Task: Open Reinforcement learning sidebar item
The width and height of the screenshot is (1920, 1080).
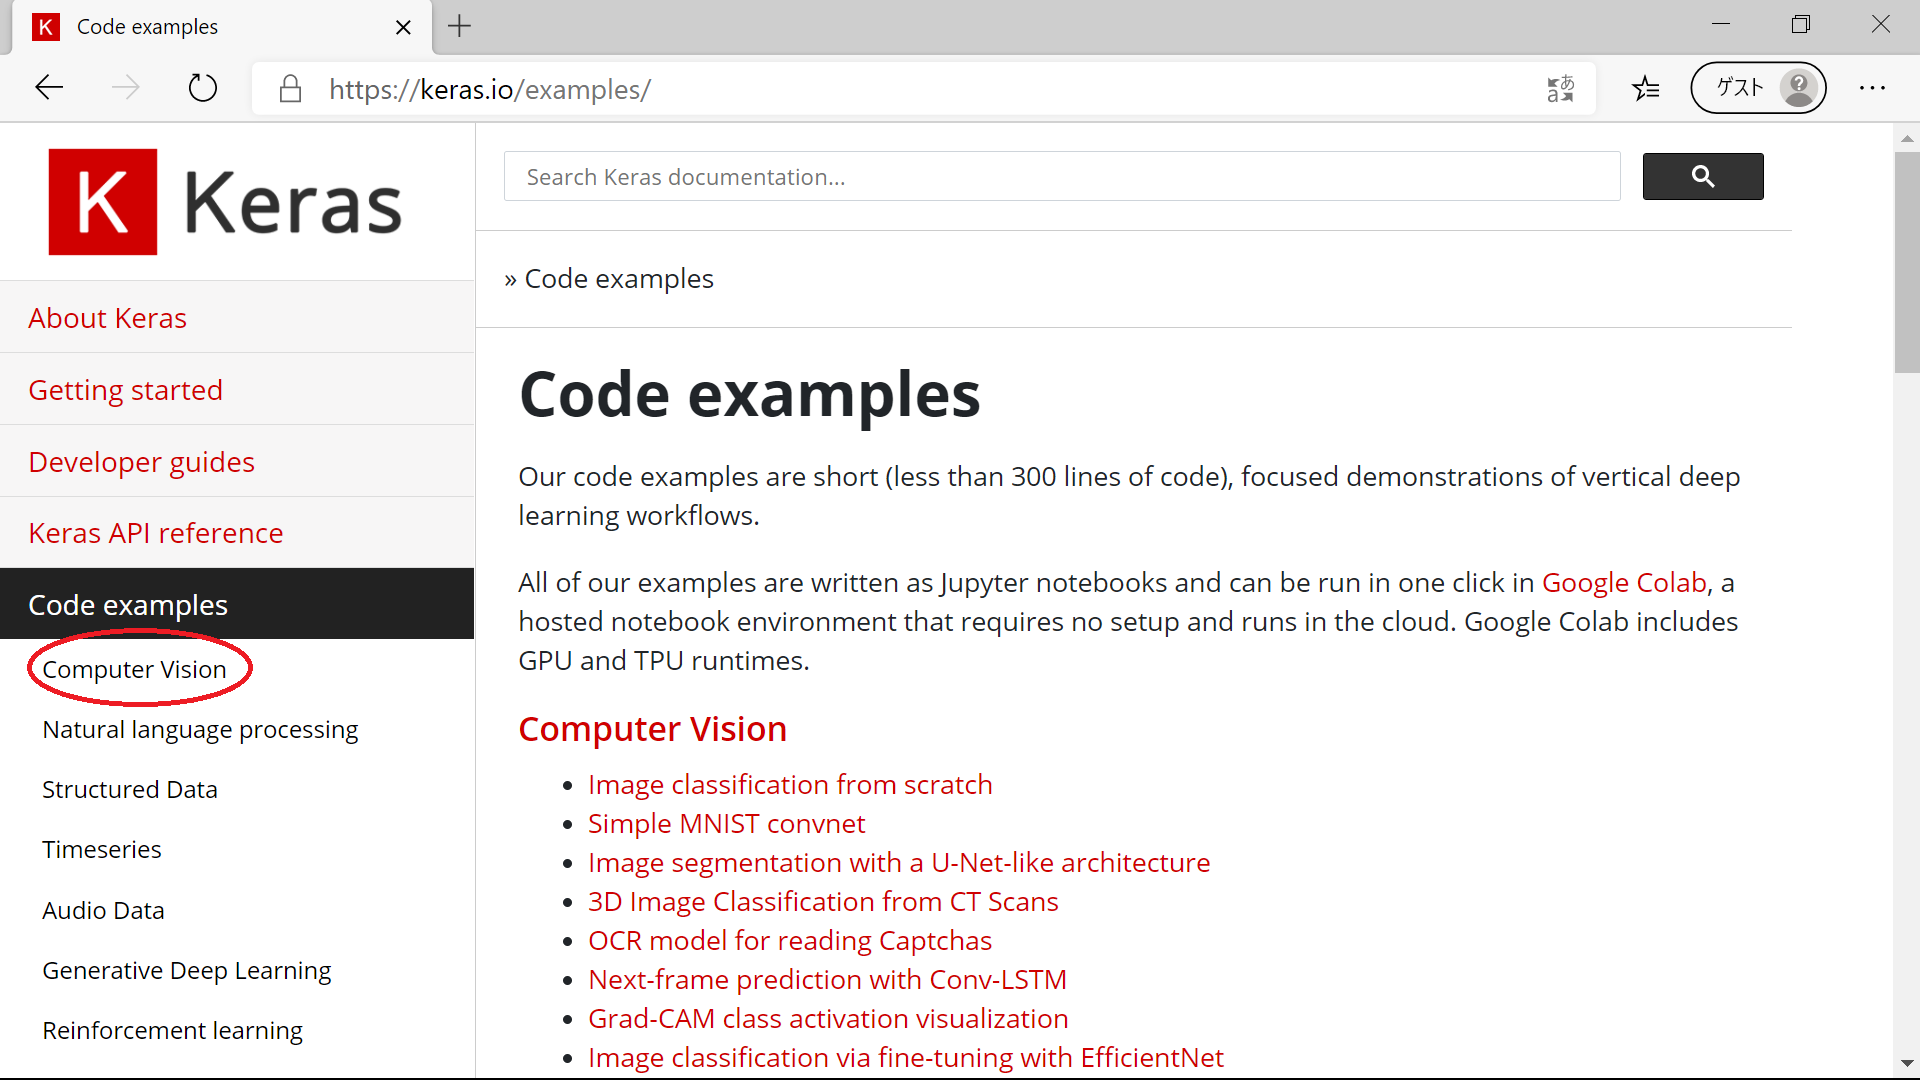Action: point(172,1030)
